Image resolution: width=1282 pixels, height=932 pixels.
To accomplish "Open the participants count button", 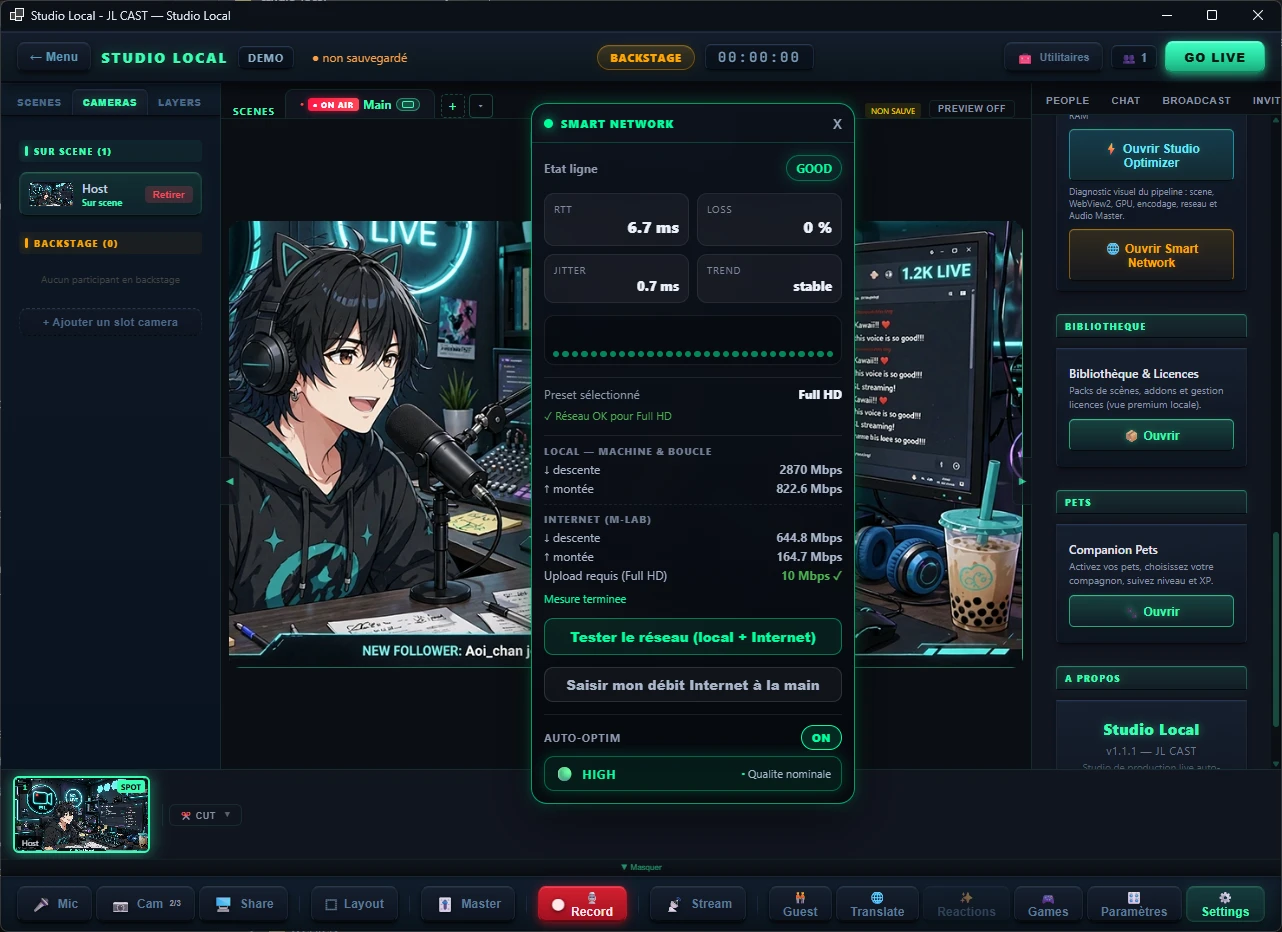I will click(1134, 58).
